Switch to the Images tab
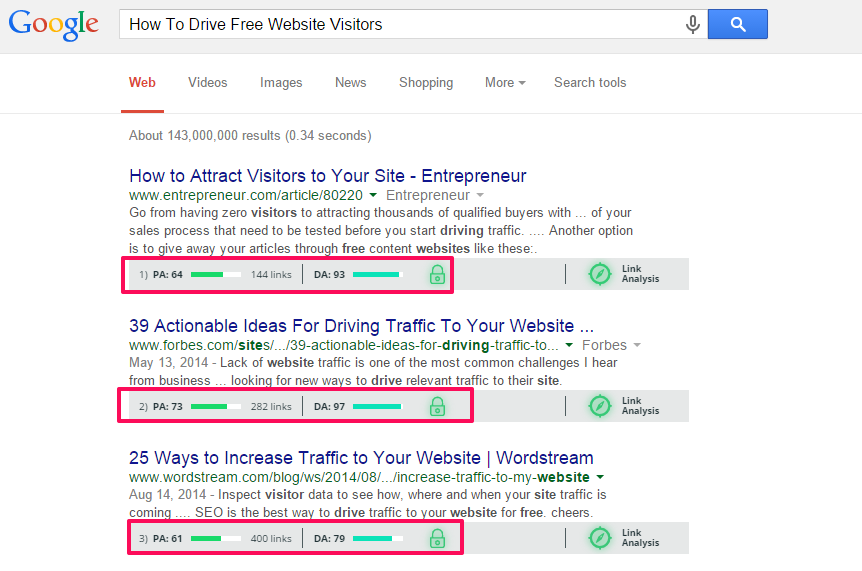 [281, 82]
